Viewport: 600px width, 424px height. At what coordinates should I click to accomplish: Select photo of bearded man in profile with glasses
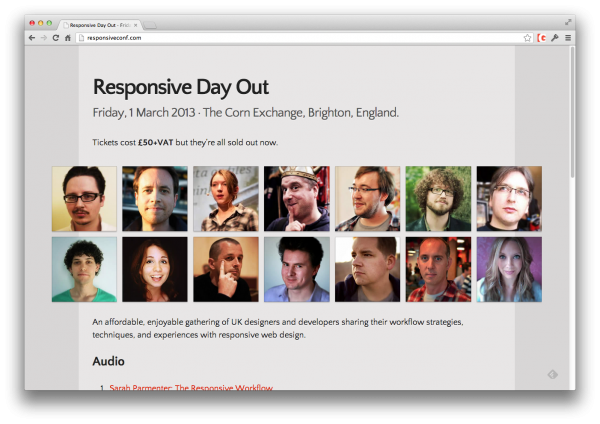[x=367, y=199]
